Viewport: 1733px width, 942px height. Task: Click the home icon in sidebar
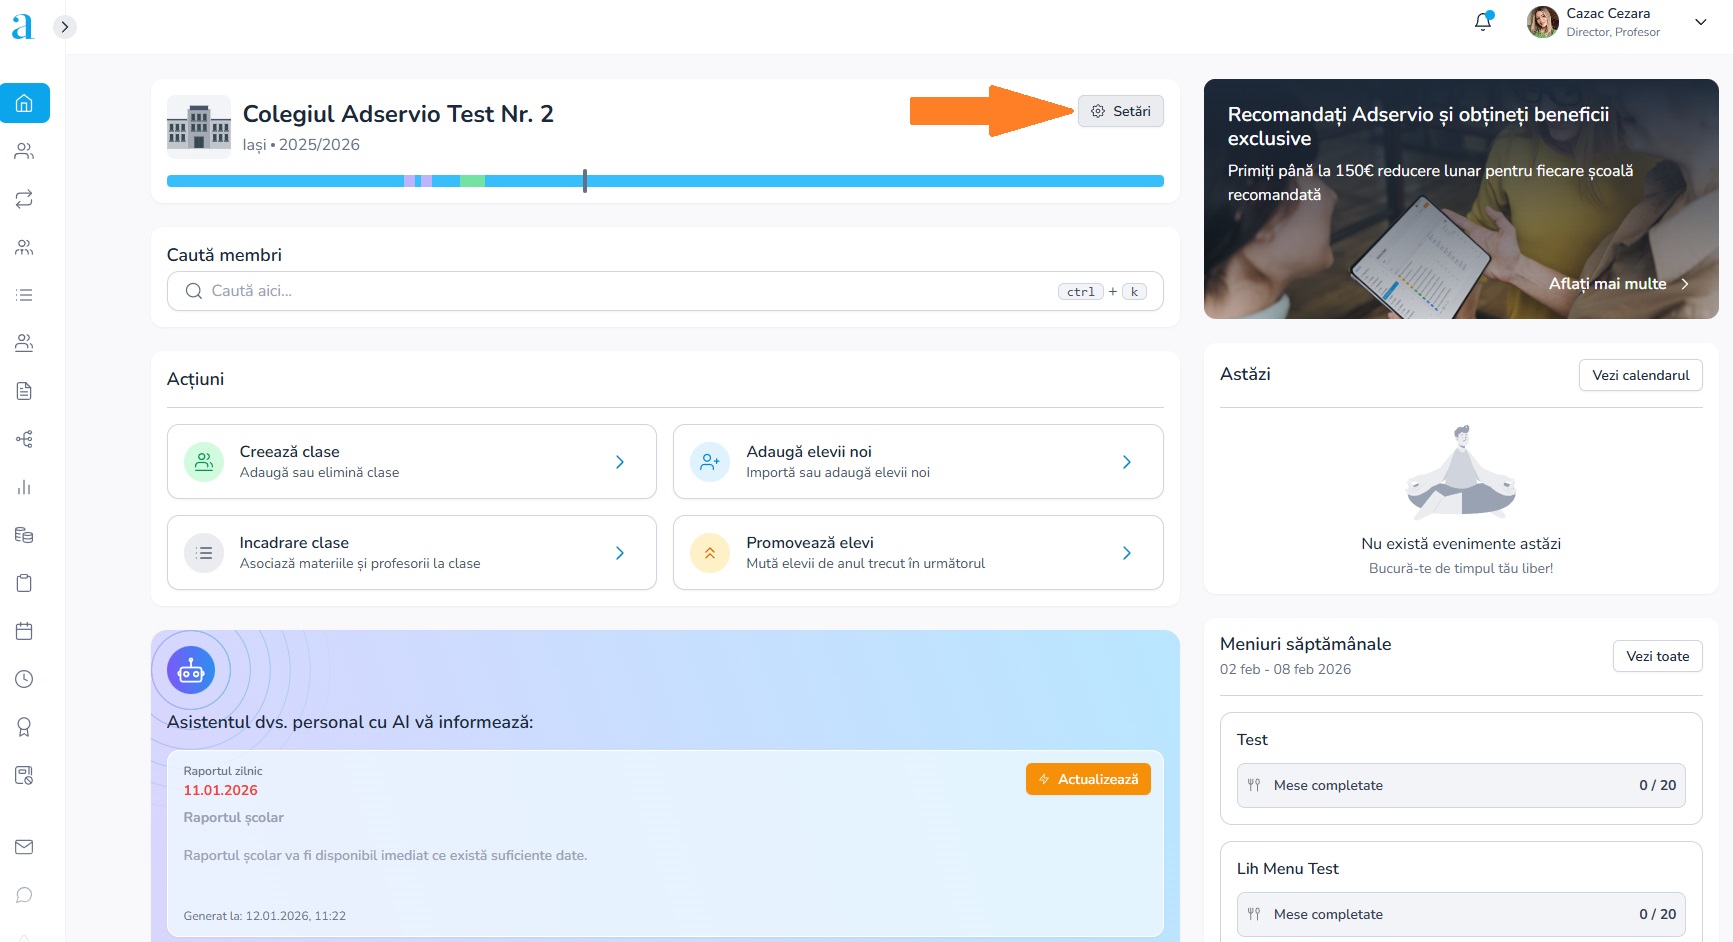point(24,103)
